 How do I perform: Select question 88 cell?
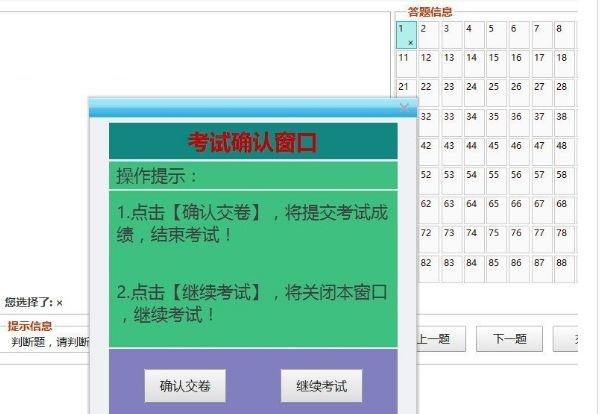pyautogui.click(x=565, y=269)
